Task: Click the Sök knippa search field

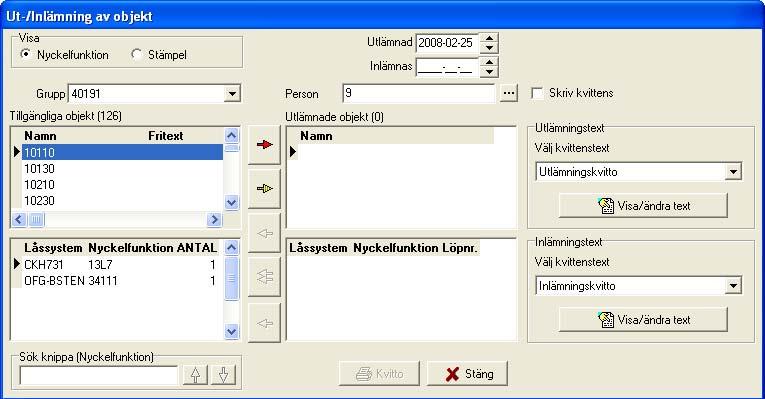Action: 99,375
